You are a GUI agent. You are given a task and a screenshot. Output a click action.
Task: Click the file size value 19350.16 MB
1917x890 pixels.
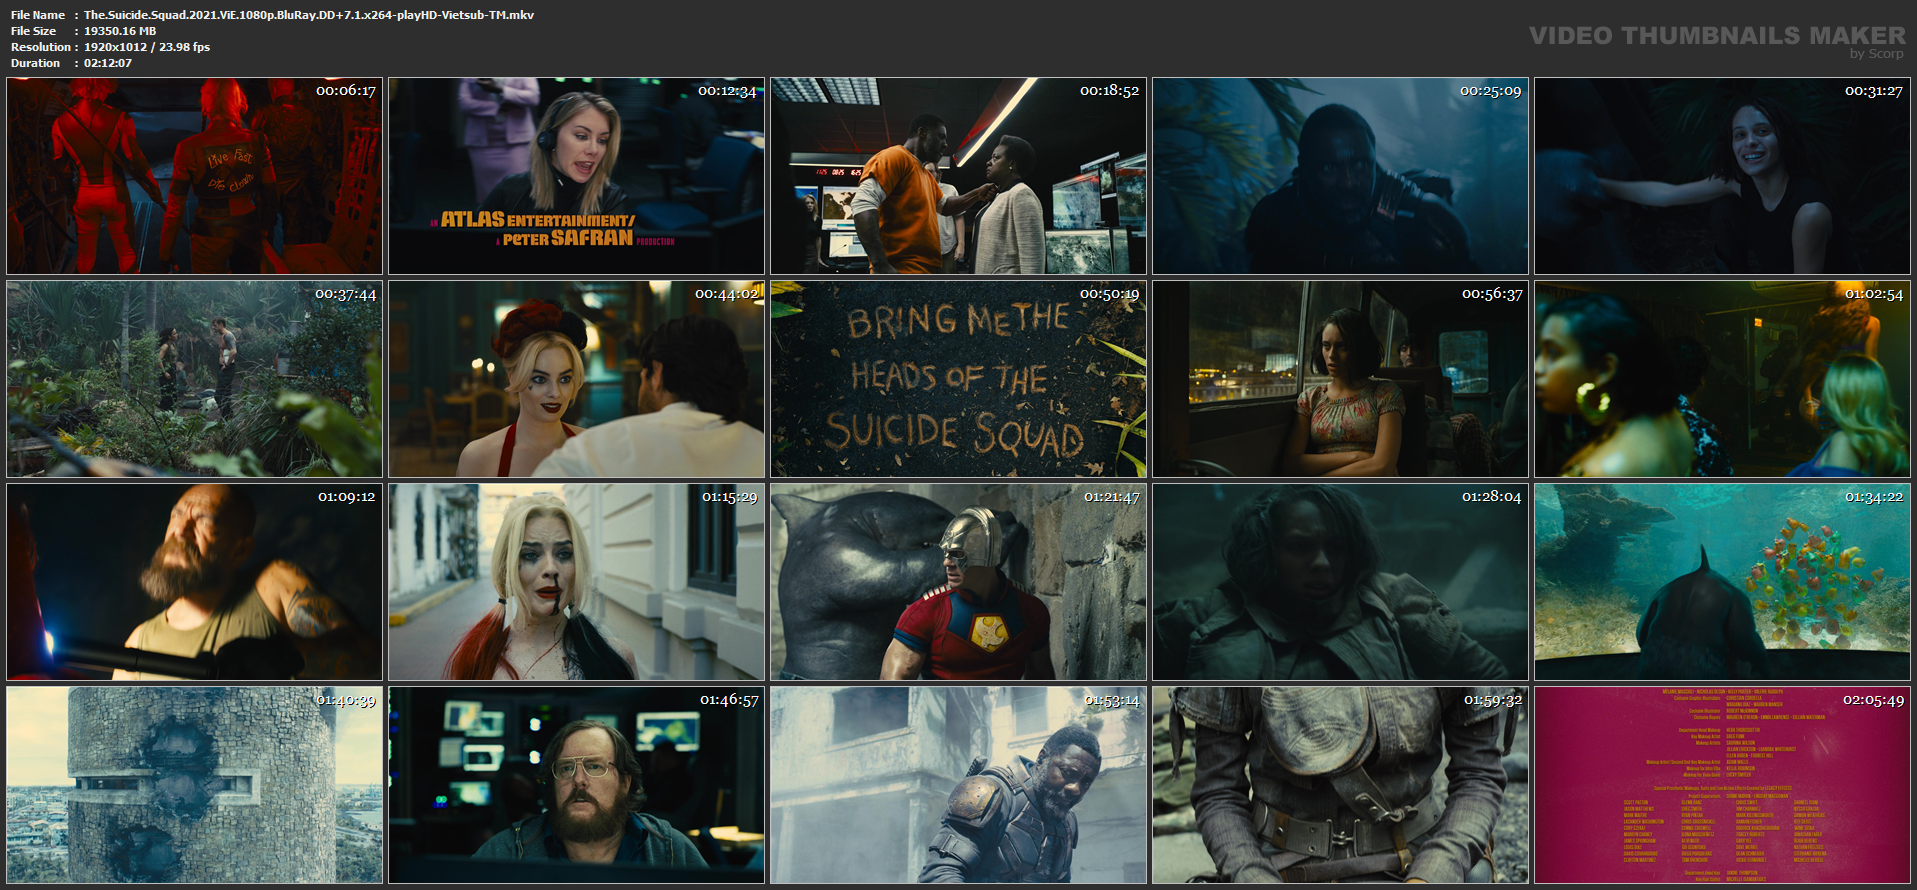pos(120,31)
